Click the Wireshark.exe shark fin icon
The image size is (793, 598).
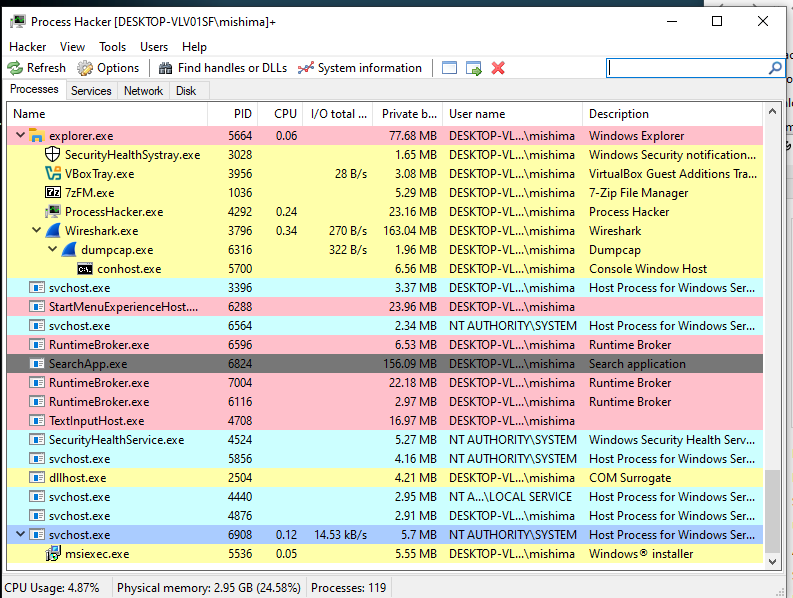(53, 231)
